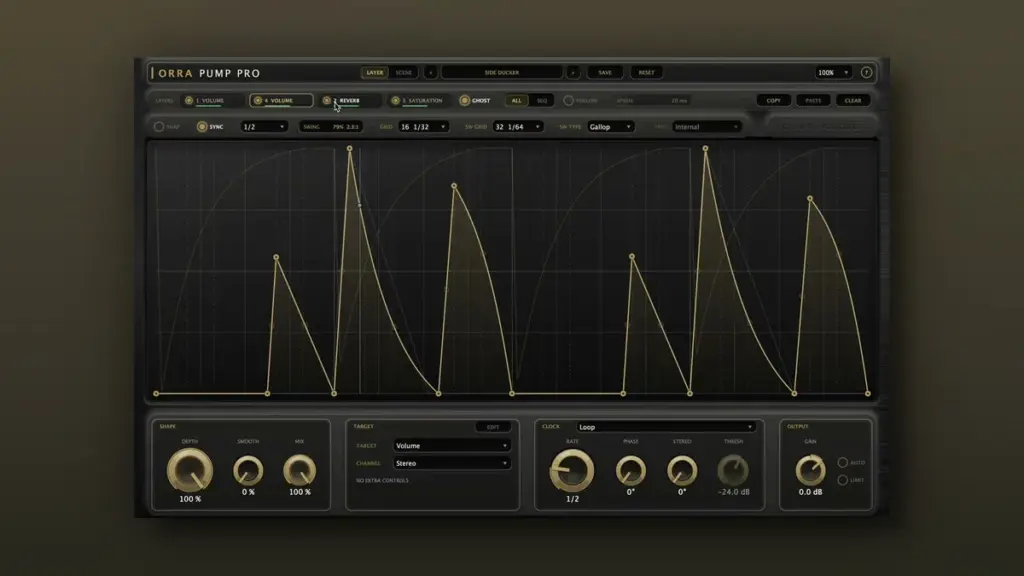Click the Phase knob
This screenshot has height=576, width=1024.
[630, 470]
